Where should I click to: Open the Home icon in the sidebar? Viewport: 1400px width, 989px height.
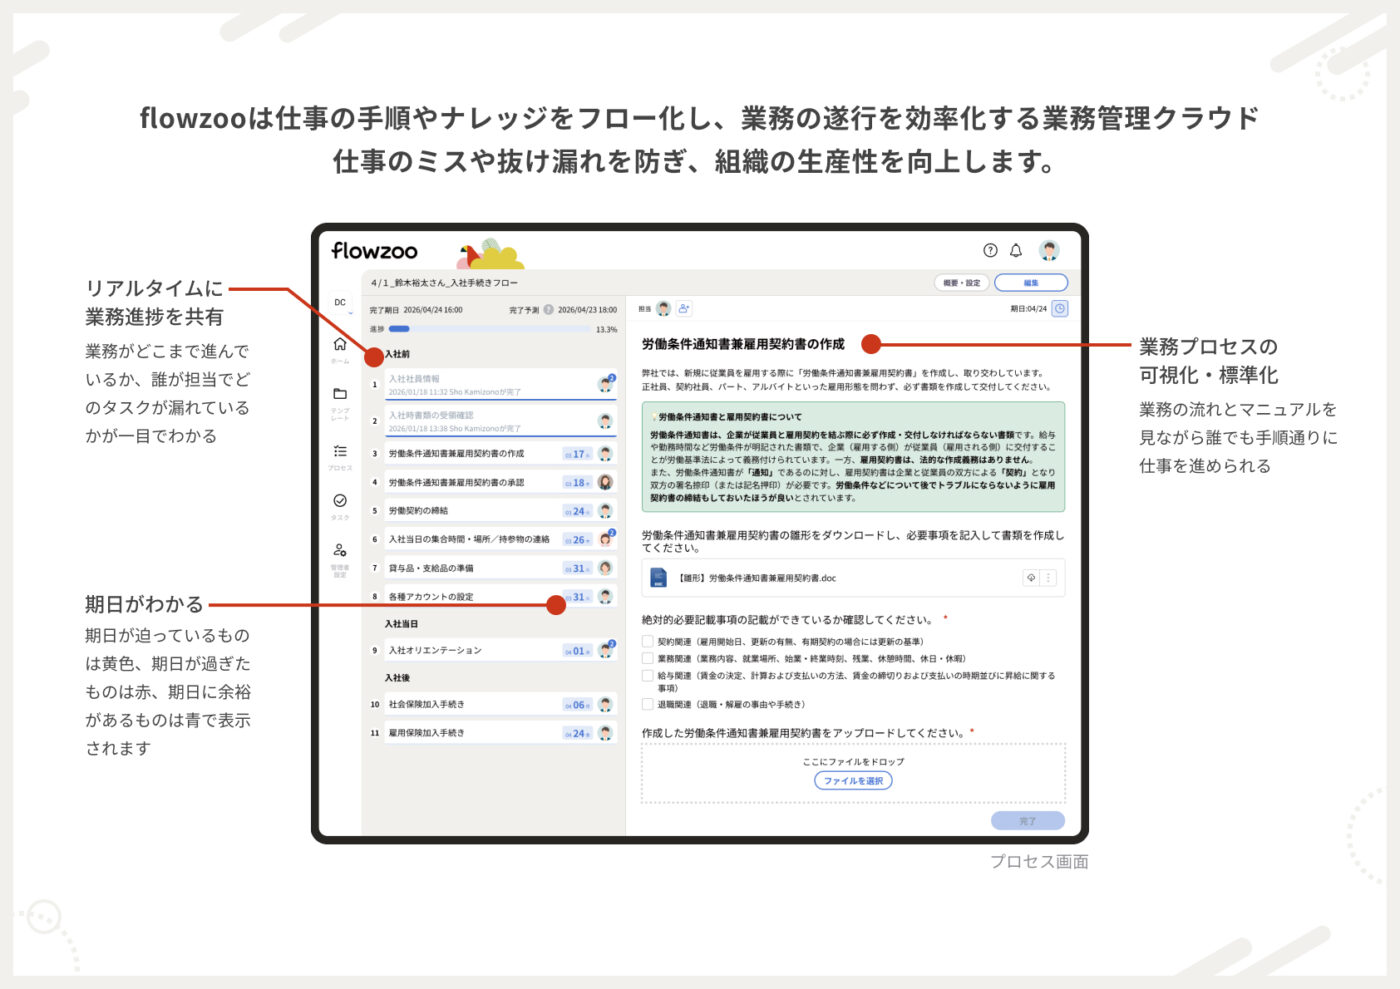340,344
